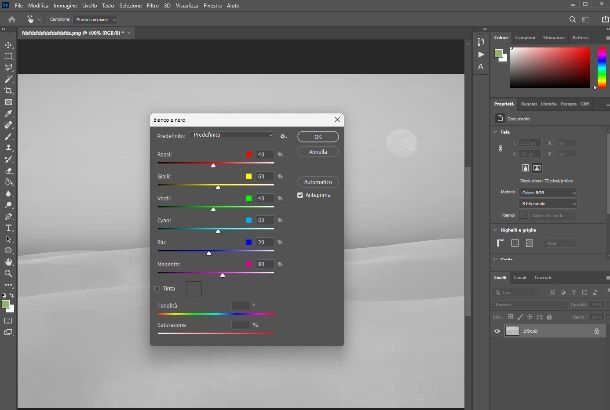Click the Automatico button
610x410 pixels.
318,182
